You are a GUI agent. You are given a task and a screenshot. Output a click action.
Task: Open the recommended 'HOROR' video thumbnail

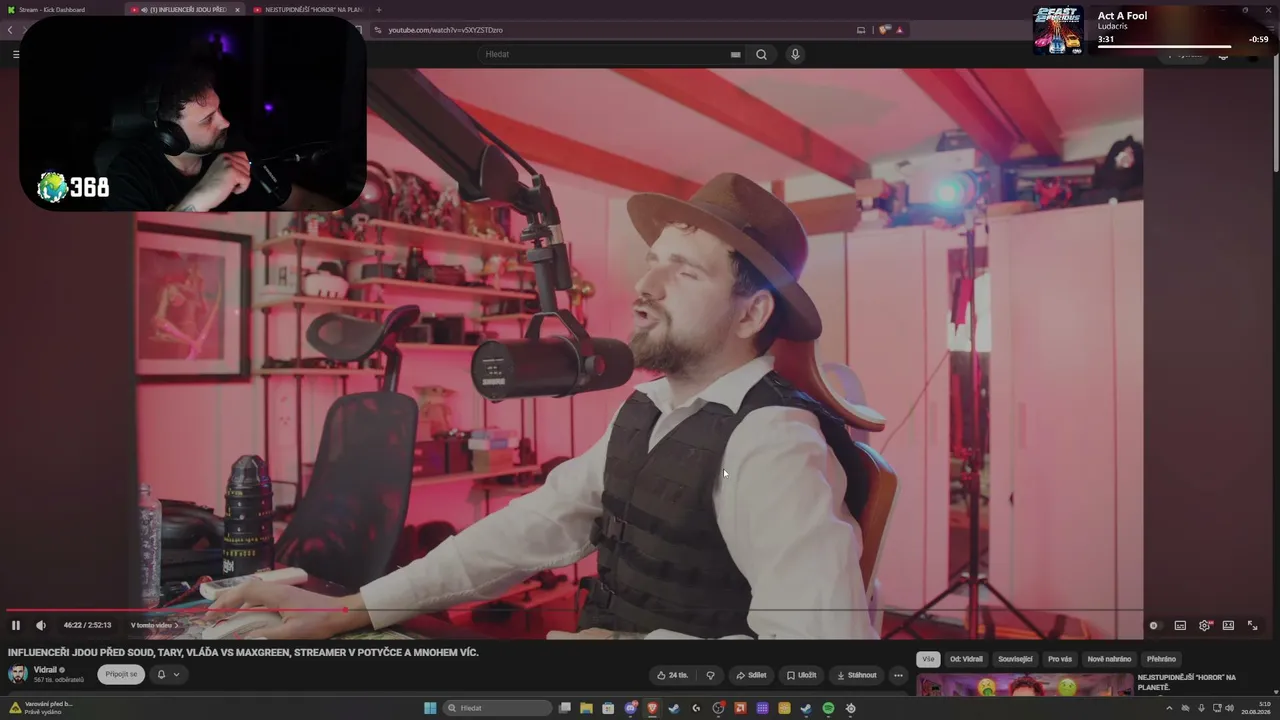click(1024, 685)
